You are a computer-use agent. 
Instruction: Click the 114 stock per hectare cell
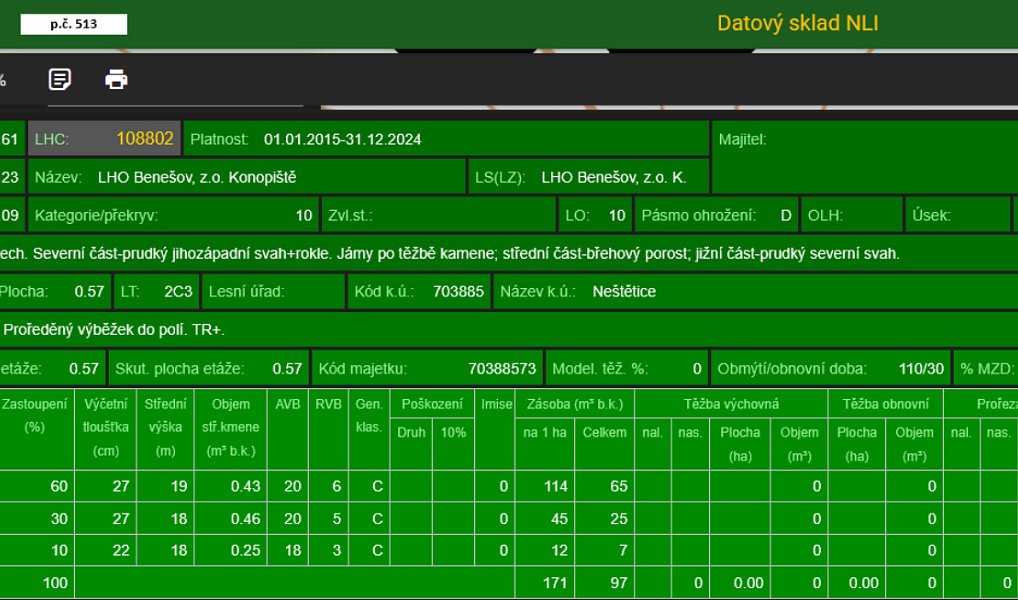click(545, 486)
